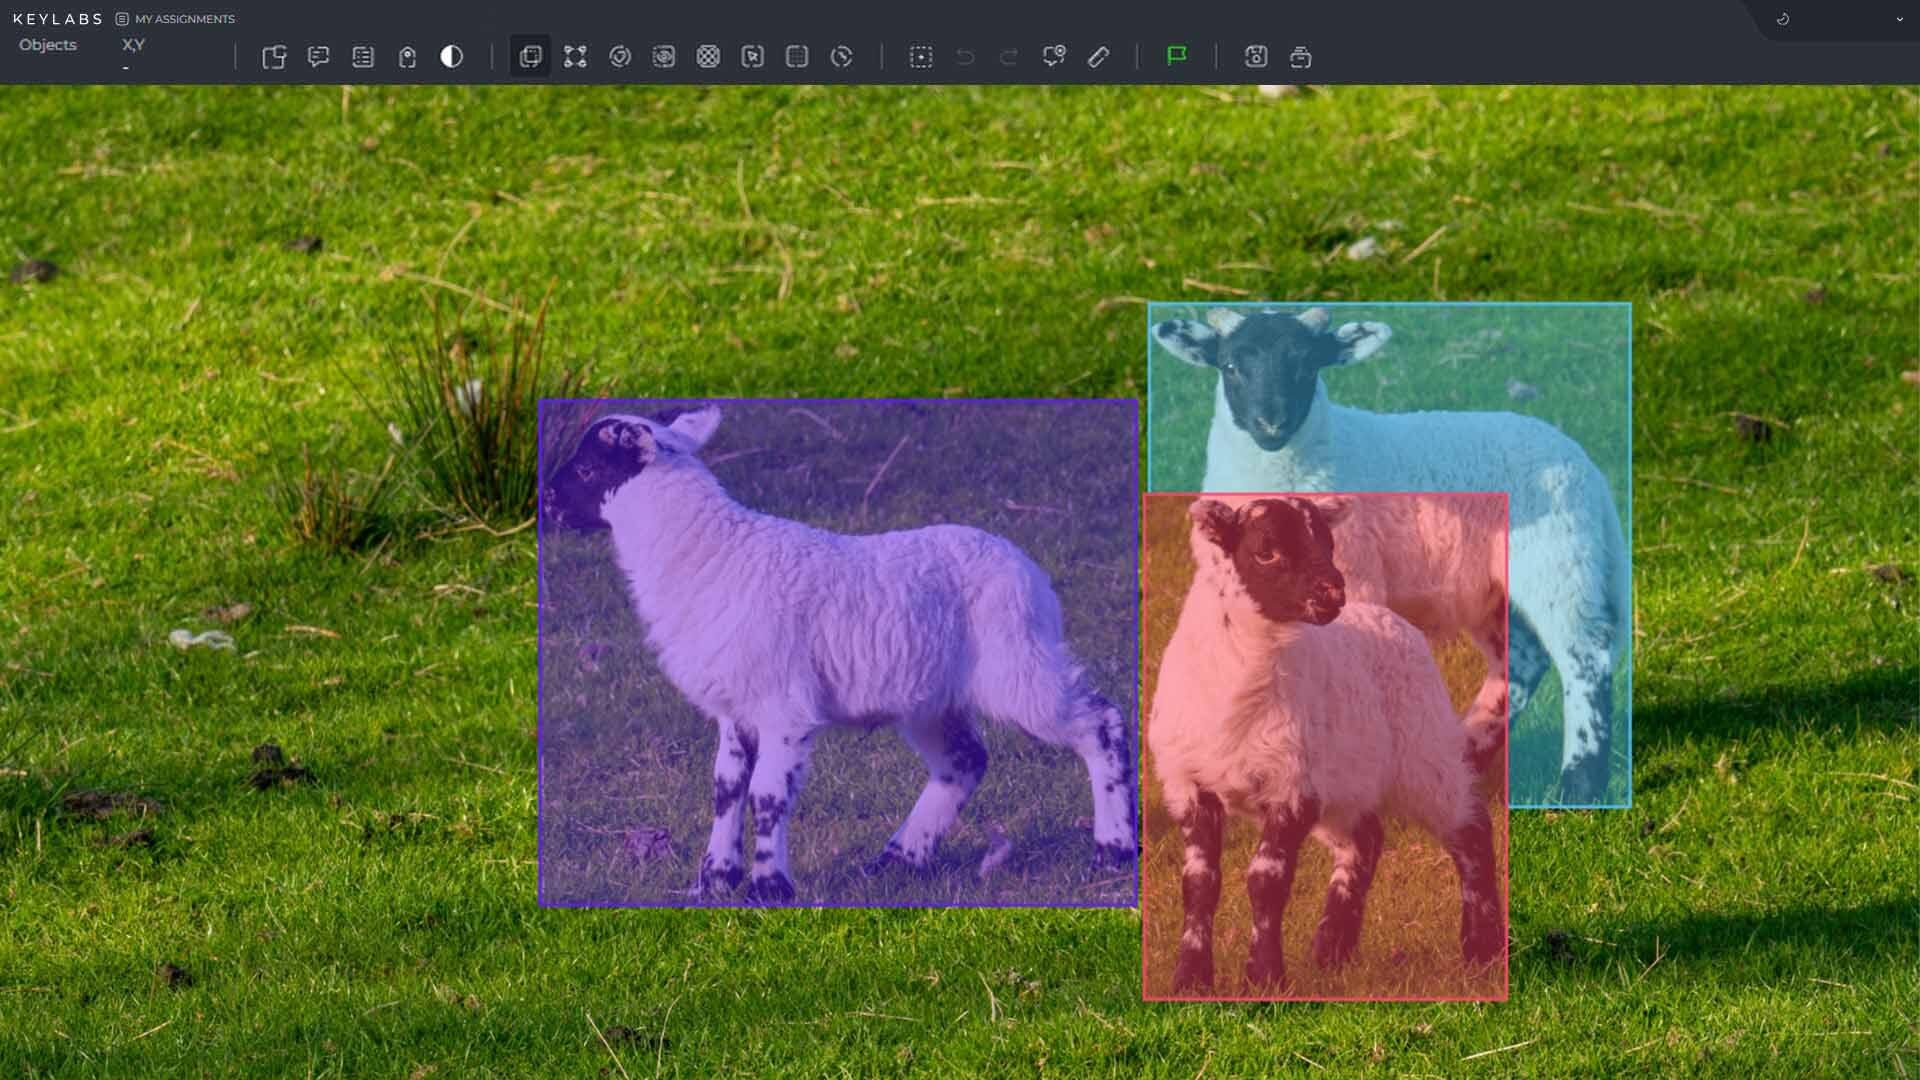Image resolution: width=1920 pixels, height=1080 pixels.
Task: Click the green flag icon
Action: [1176, 56]
